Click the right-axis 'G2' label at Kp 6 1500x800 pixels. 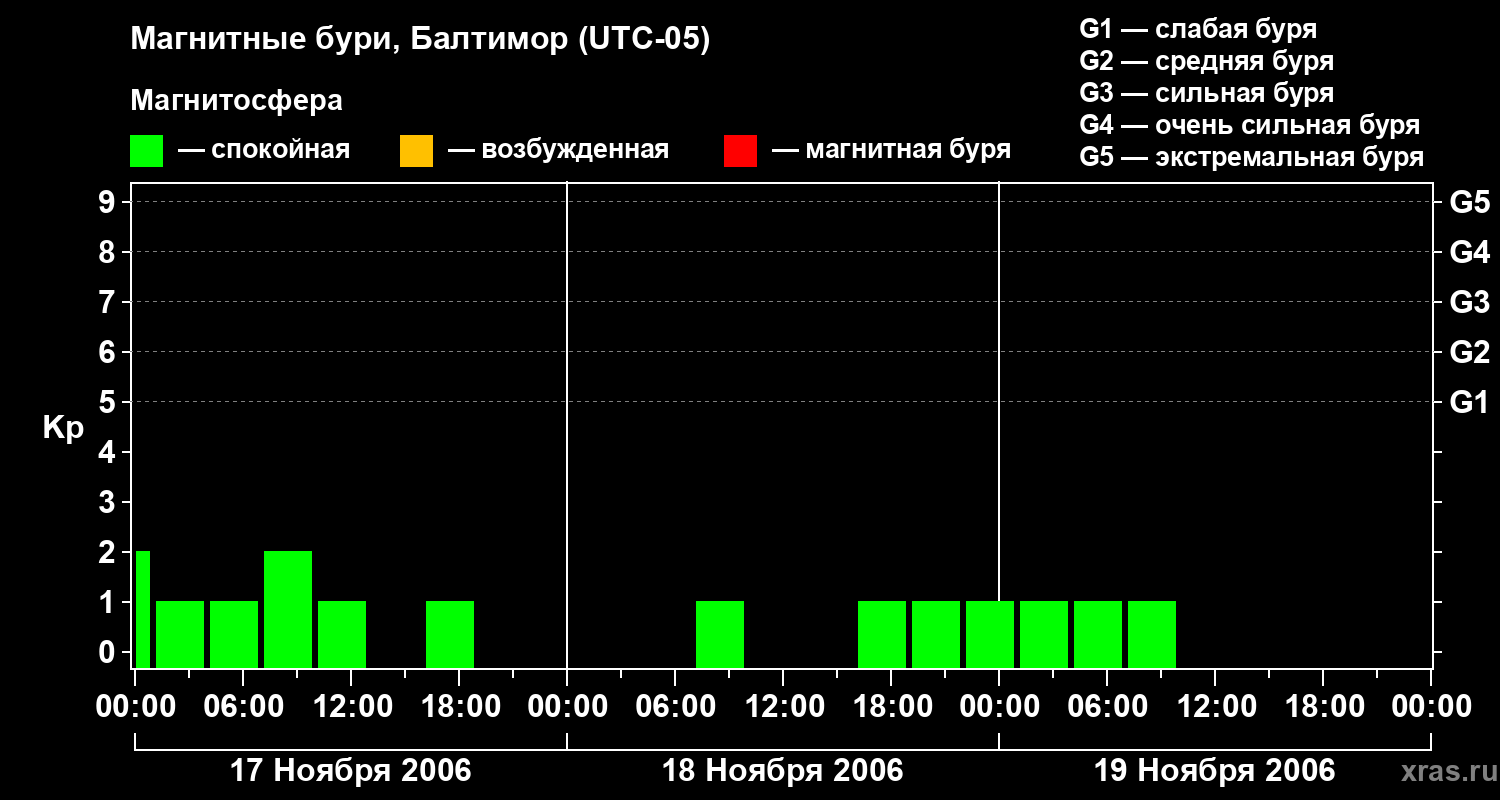pos(1470,352)
